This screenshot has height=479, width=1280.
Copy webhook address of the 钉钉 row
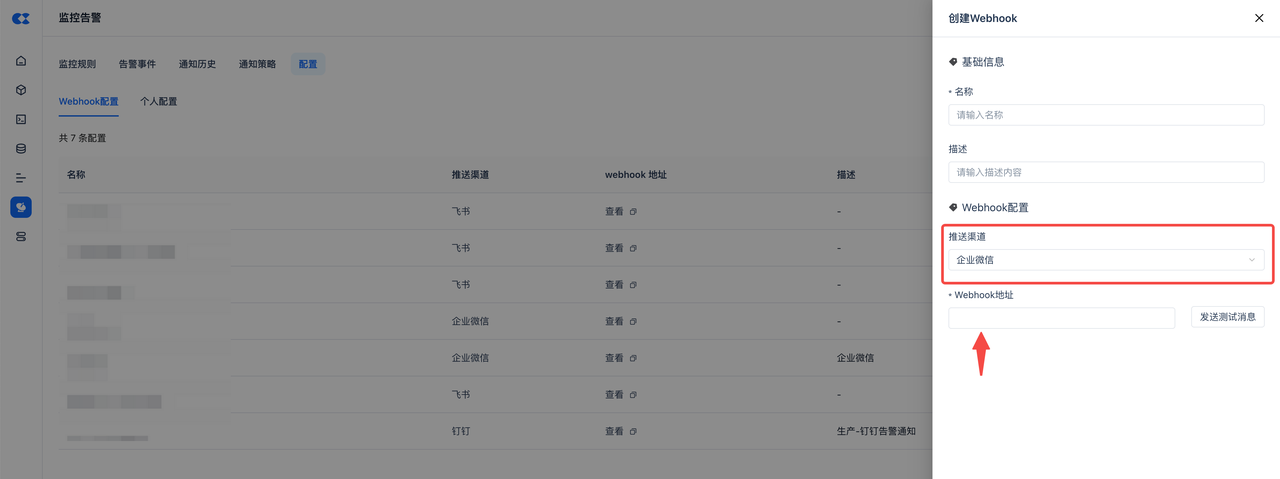[633, 432]
